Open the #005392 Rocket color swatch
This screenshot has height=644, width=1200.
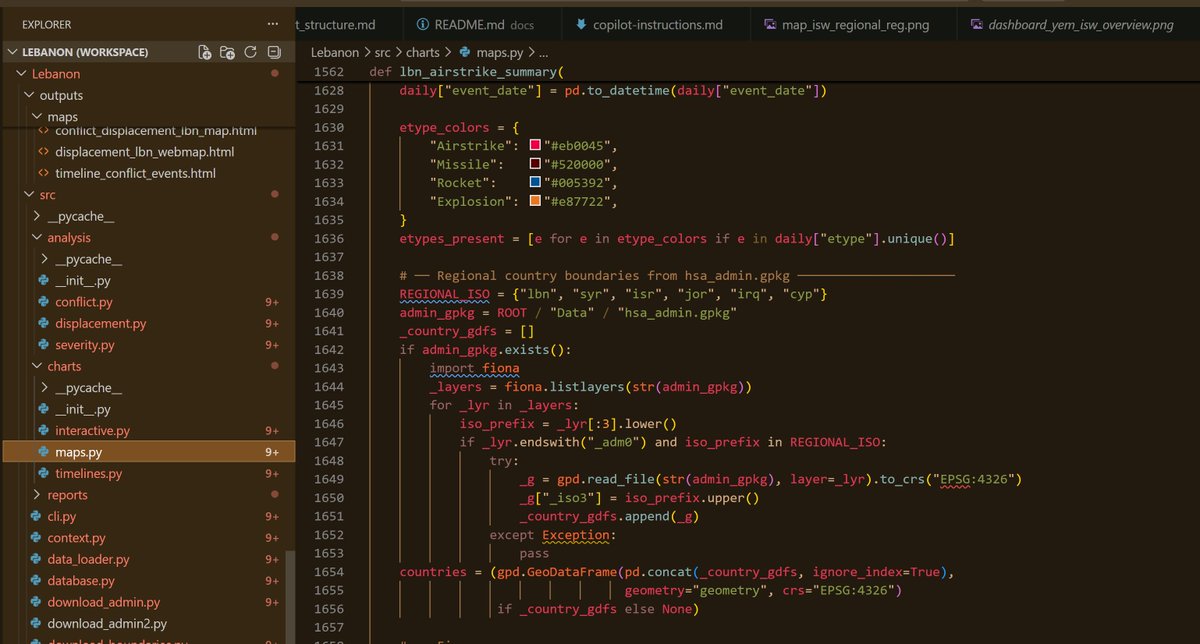536,183
